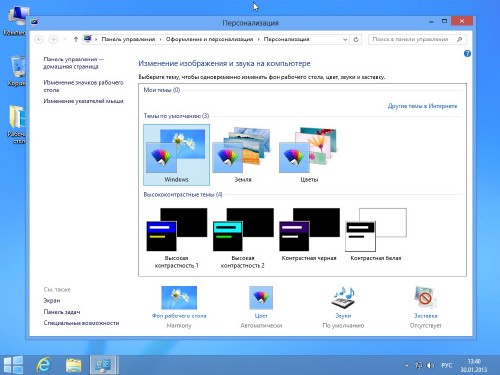Open the Панель задач link
Screen dimensions: 500x375
(62, 312)
